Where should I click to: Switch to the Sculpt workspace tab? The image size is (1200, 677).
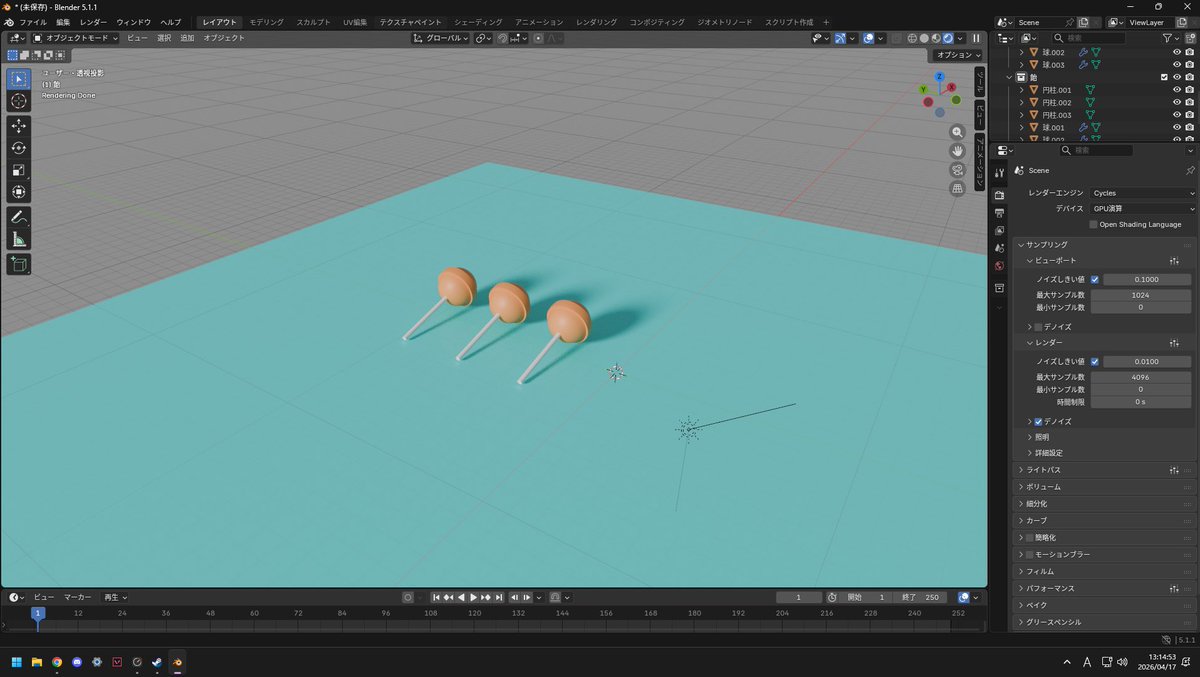(313, 22)
